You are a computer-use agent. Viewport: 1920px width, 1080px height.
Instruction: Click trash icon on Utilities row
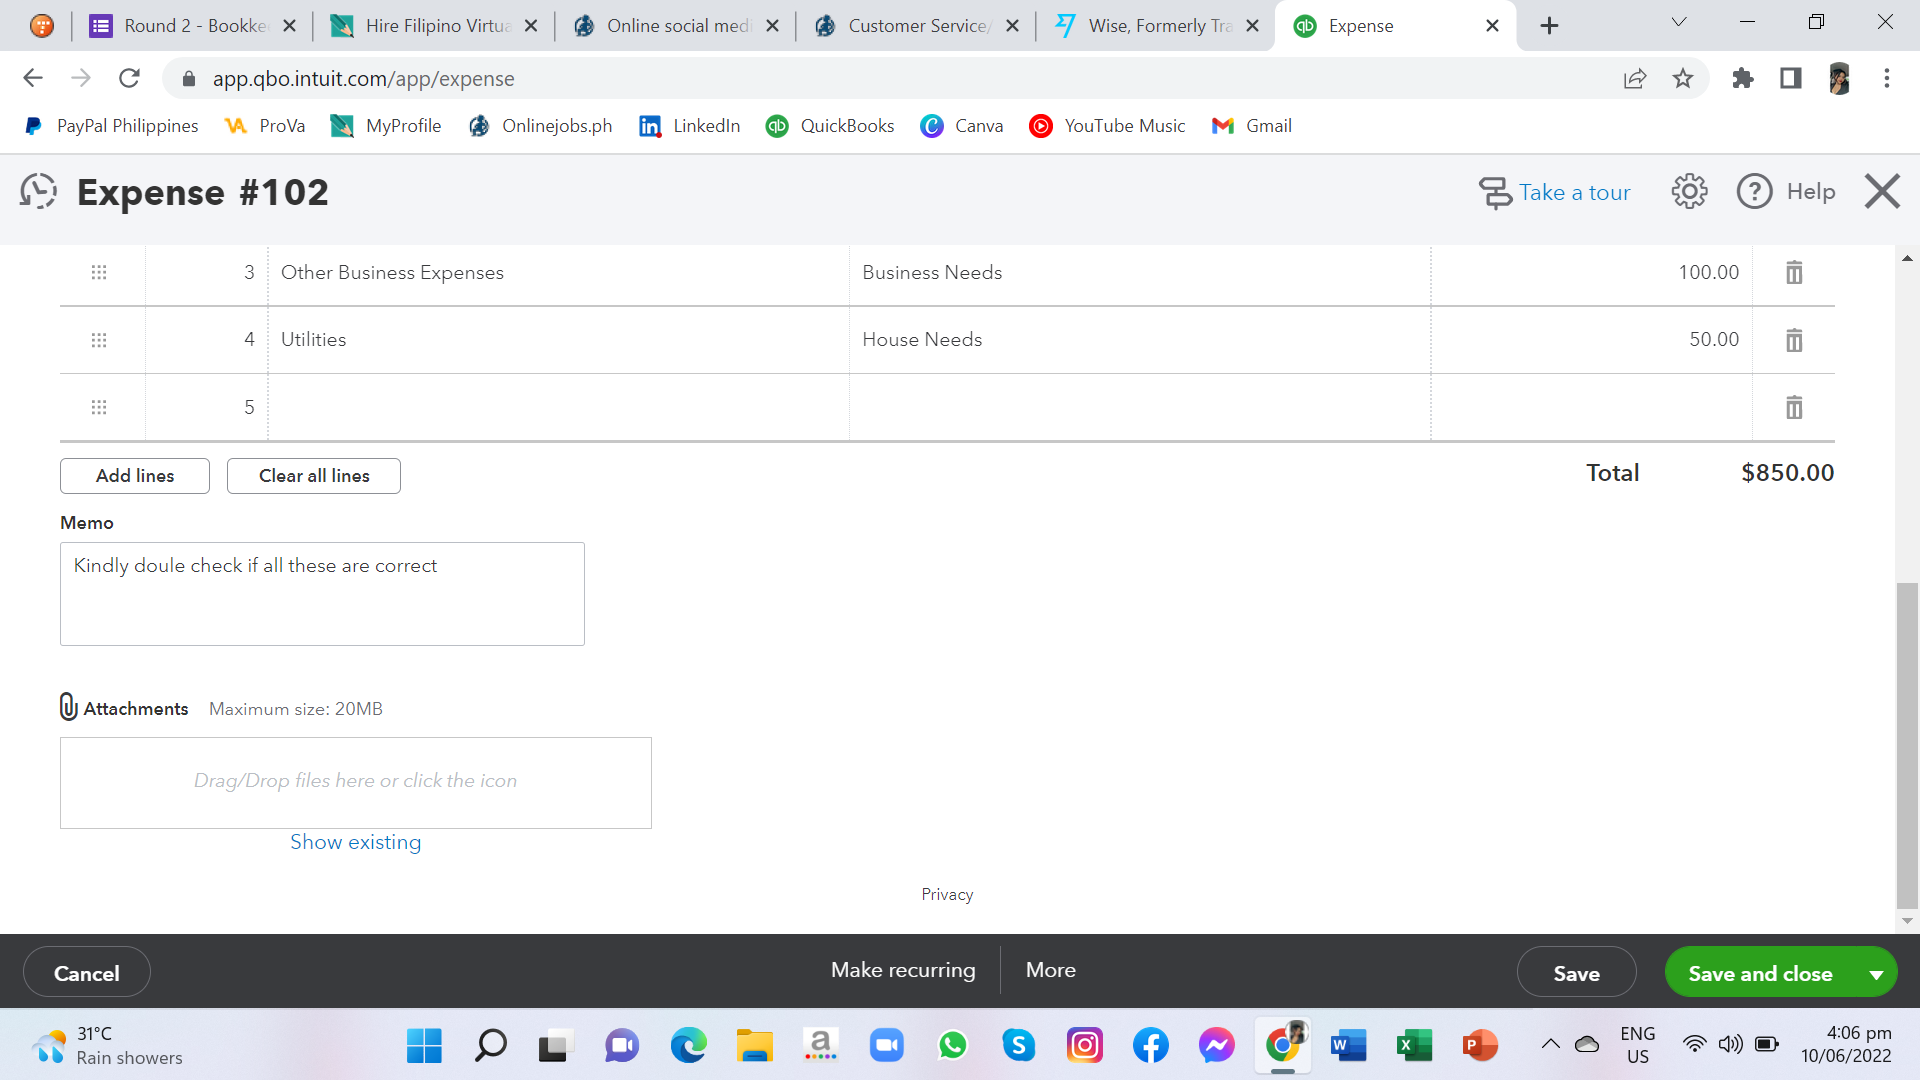[x=1794, y=340]
